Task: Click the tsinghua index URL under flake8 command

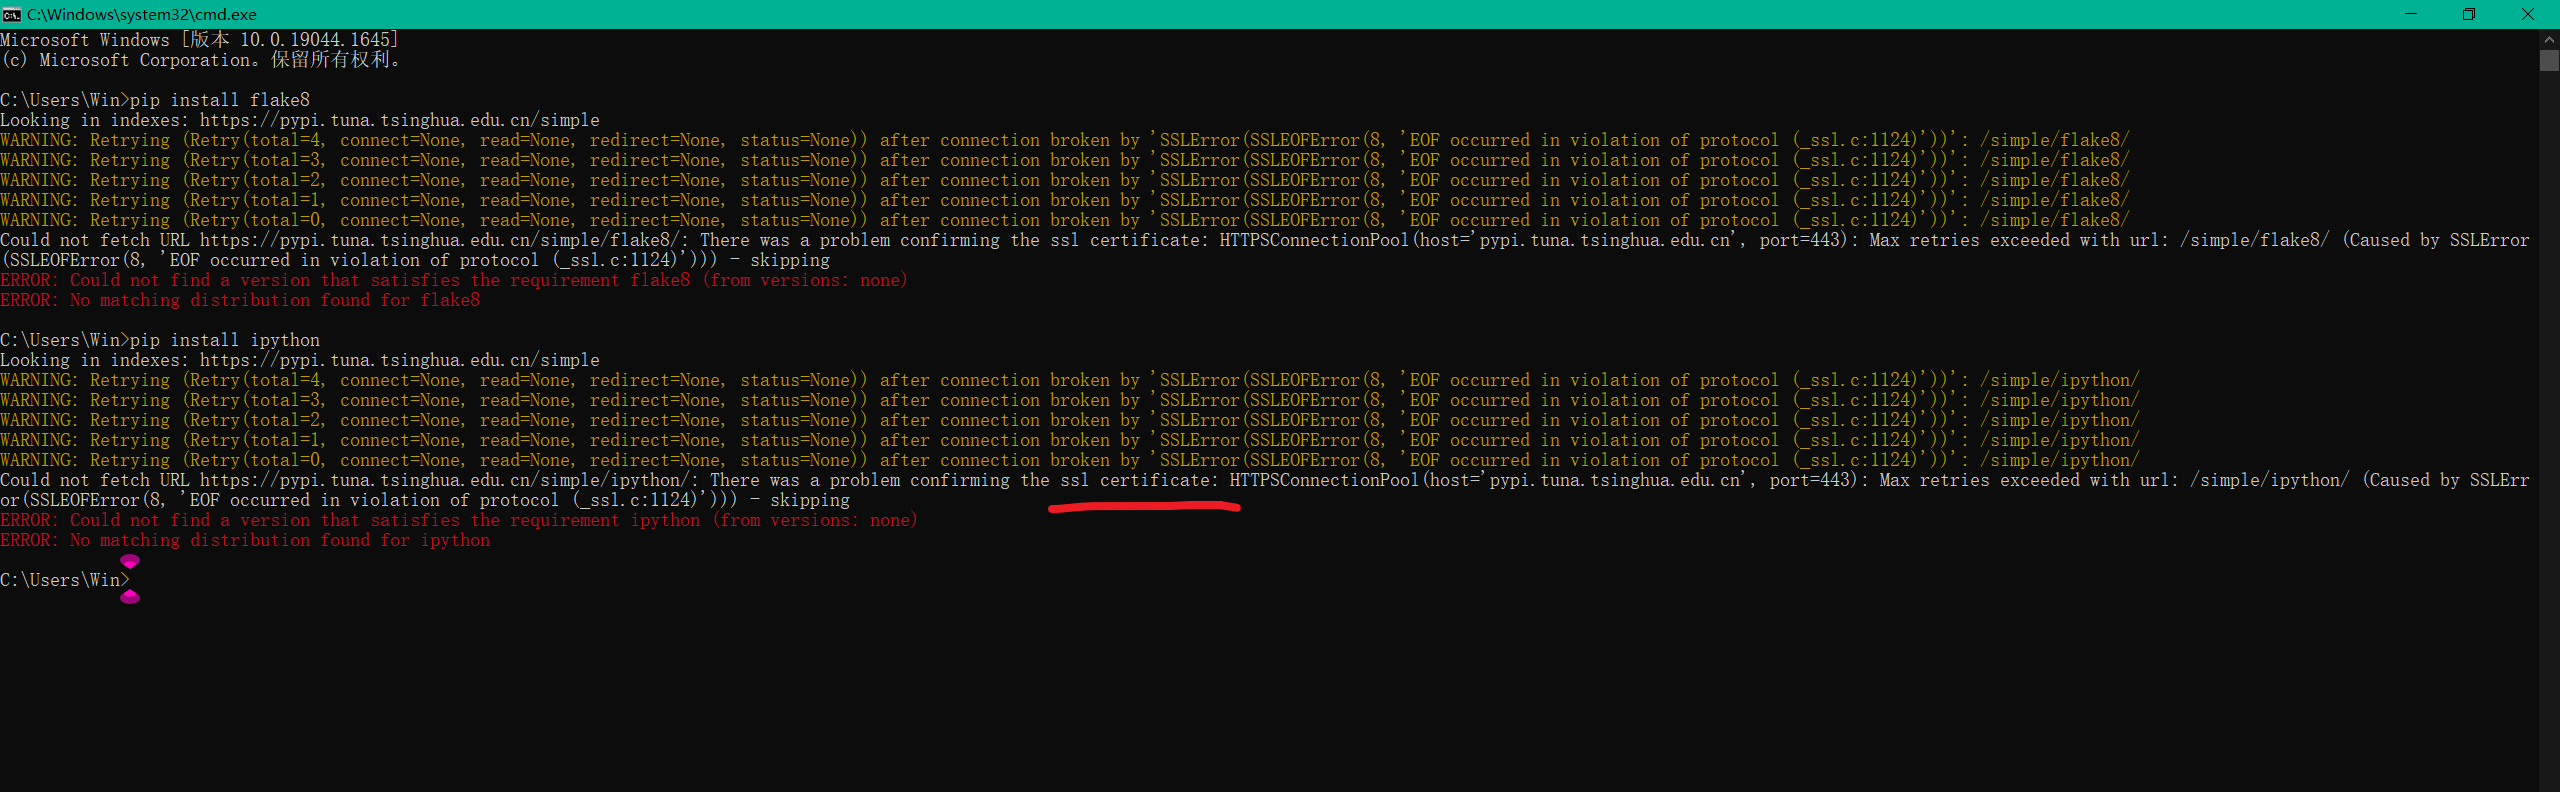Action: (399, 120)
